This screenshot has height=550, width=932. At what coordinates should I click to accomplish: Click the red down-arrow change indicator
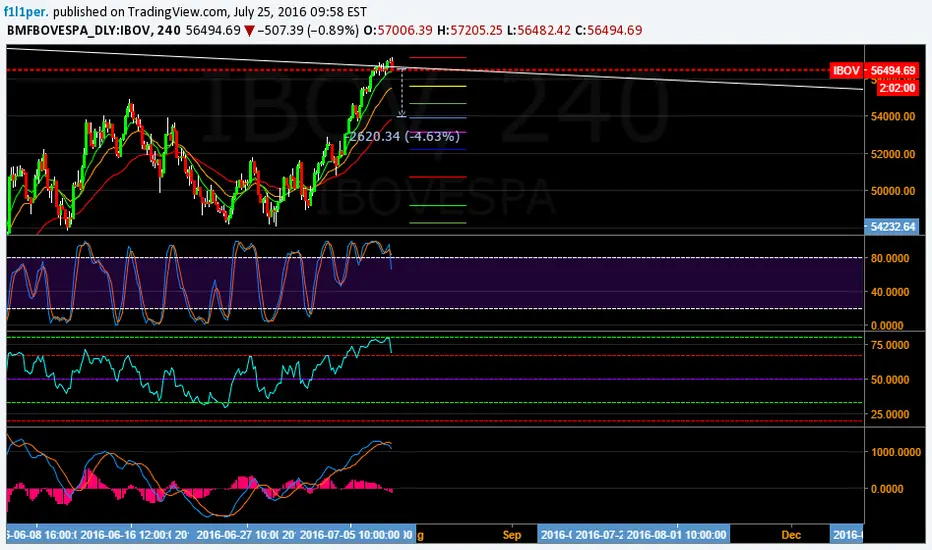[x=250, y=31]
